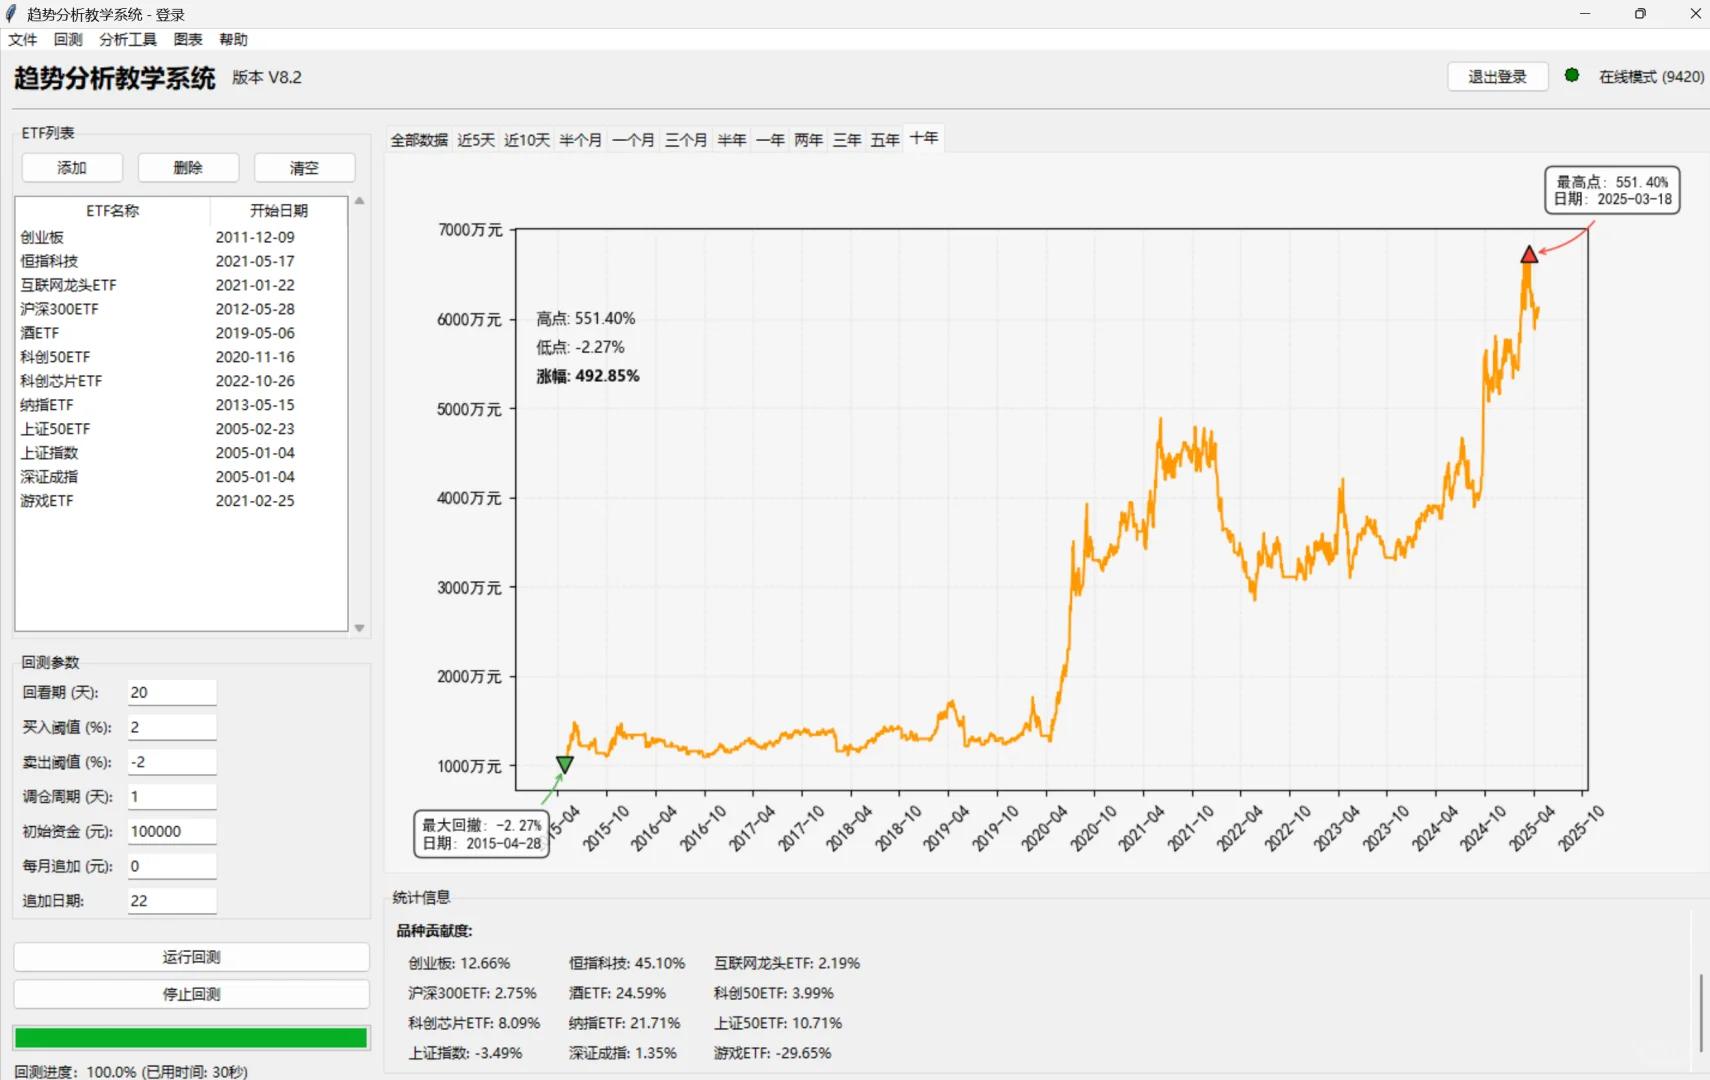Select the 科创芯片ETF row
Viewport: 1710px width, 1080px height.
pos(181,381)
